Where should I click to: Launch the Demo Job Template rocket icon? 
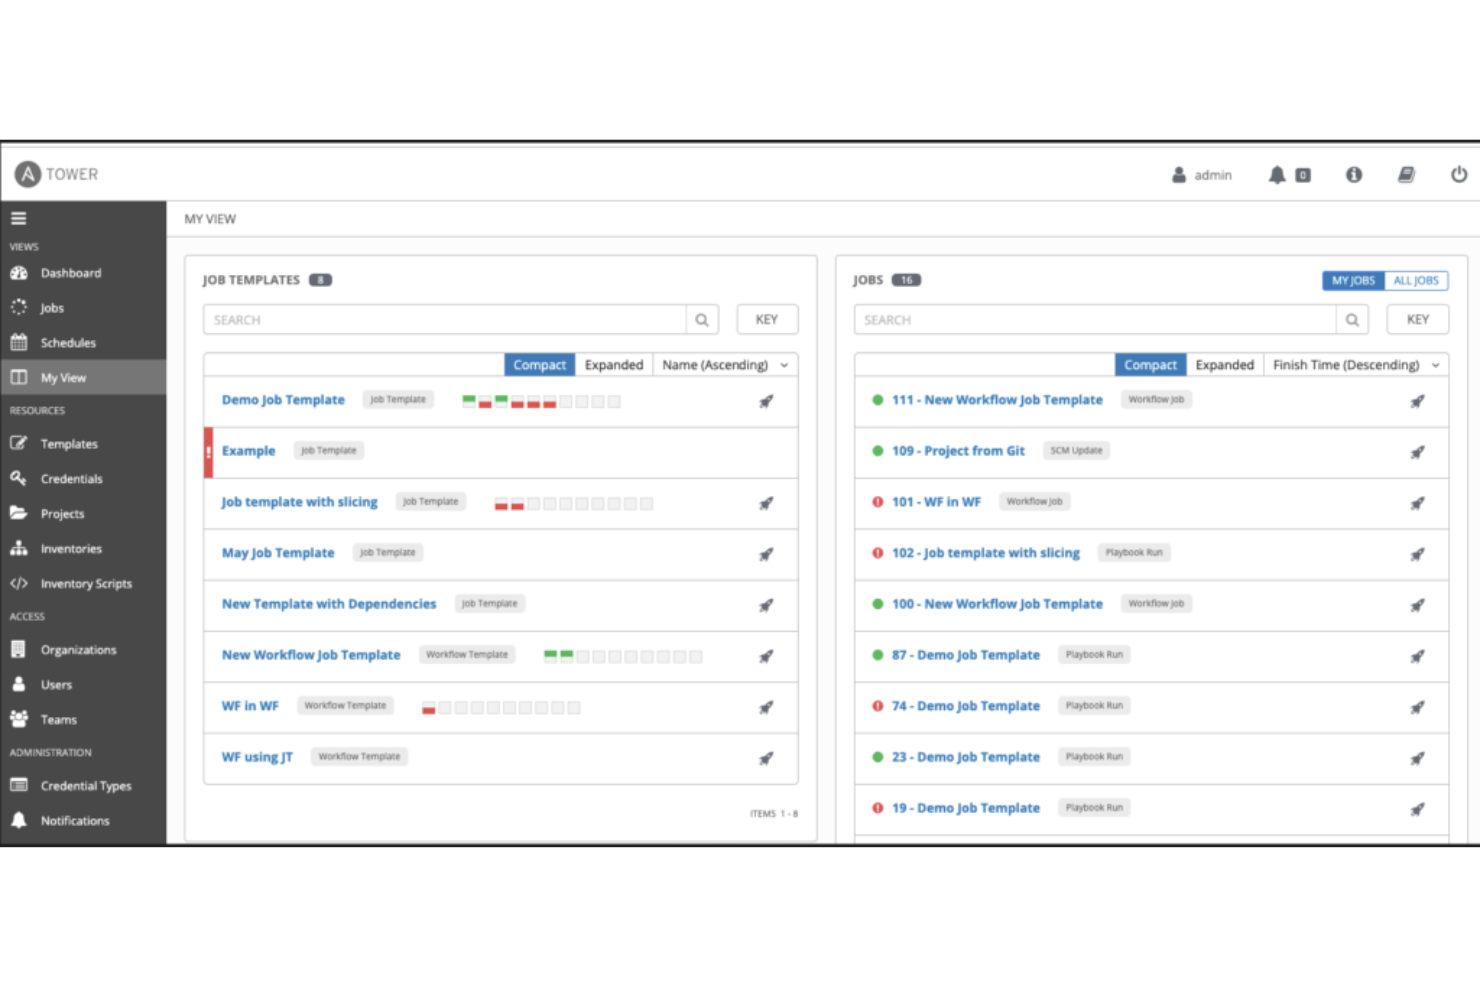(766, 401)
